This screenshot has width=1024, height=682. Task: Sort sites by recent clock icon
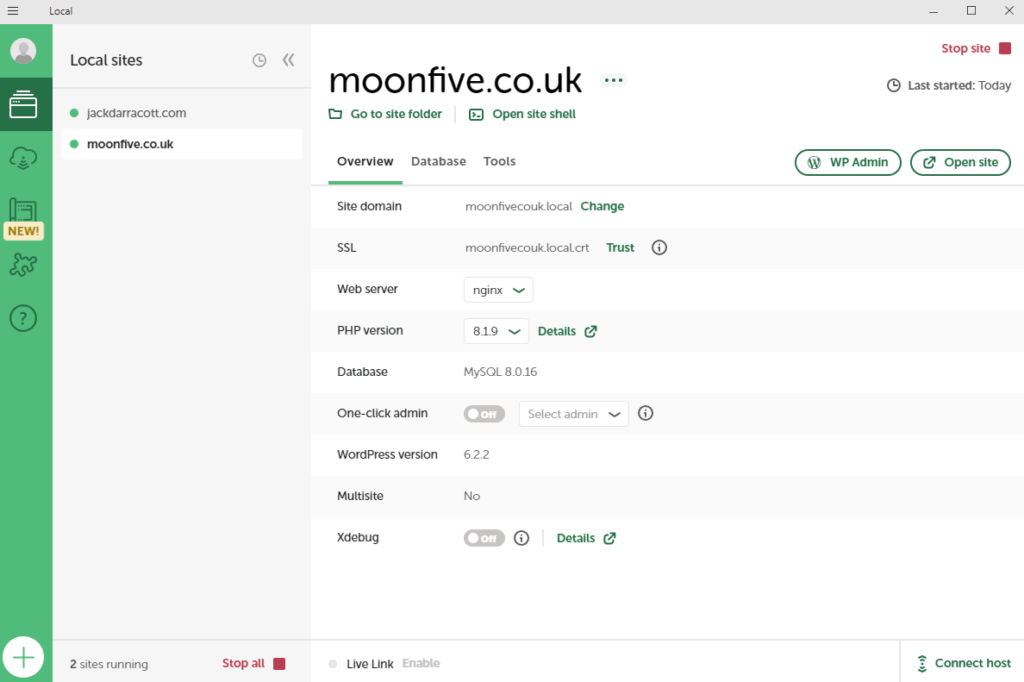(259, 60)
